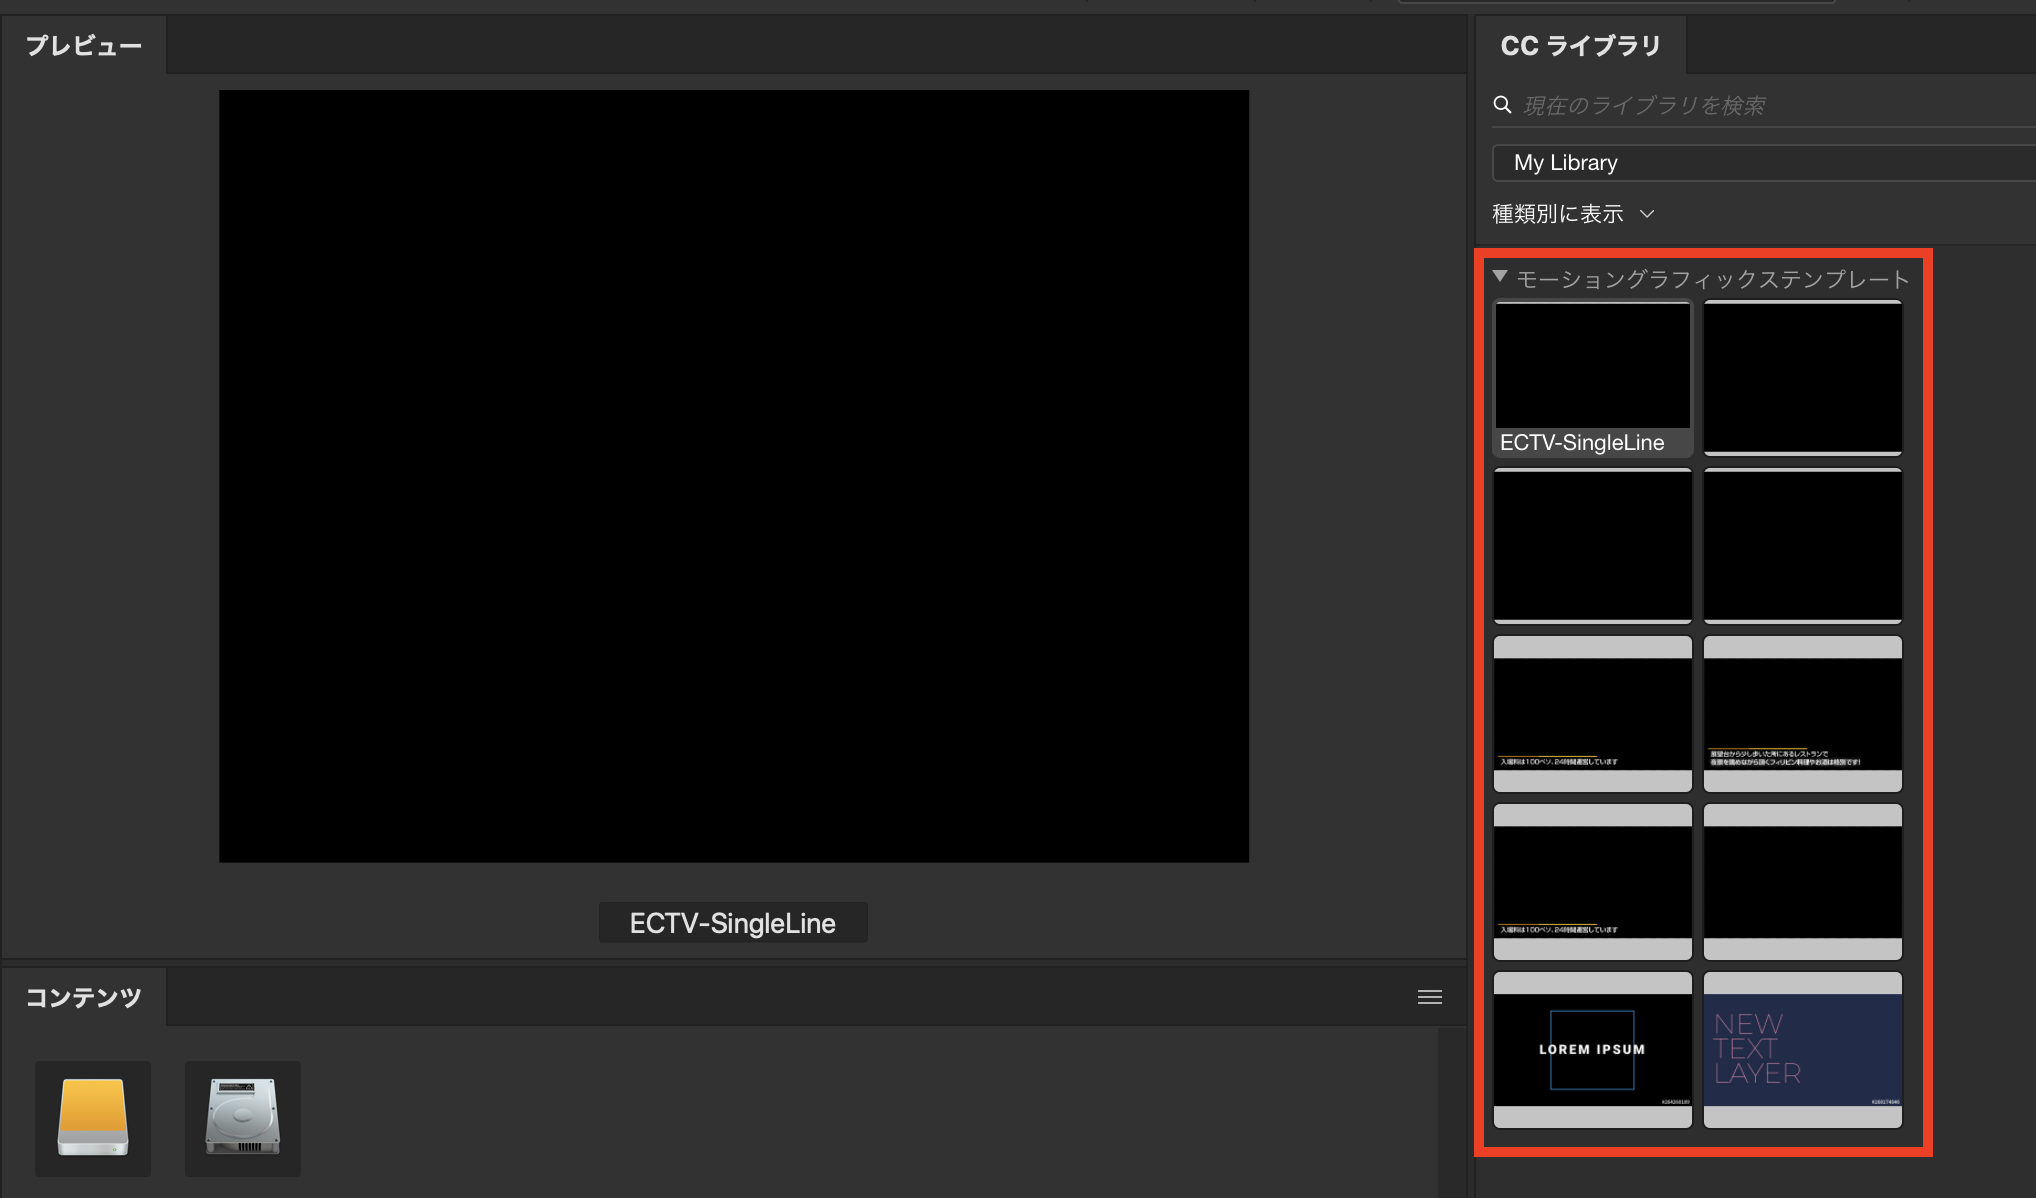This screenshot has height=1198, width=2036.
Task: Select the コンテンツ panel tab
Action: [84, 997]
